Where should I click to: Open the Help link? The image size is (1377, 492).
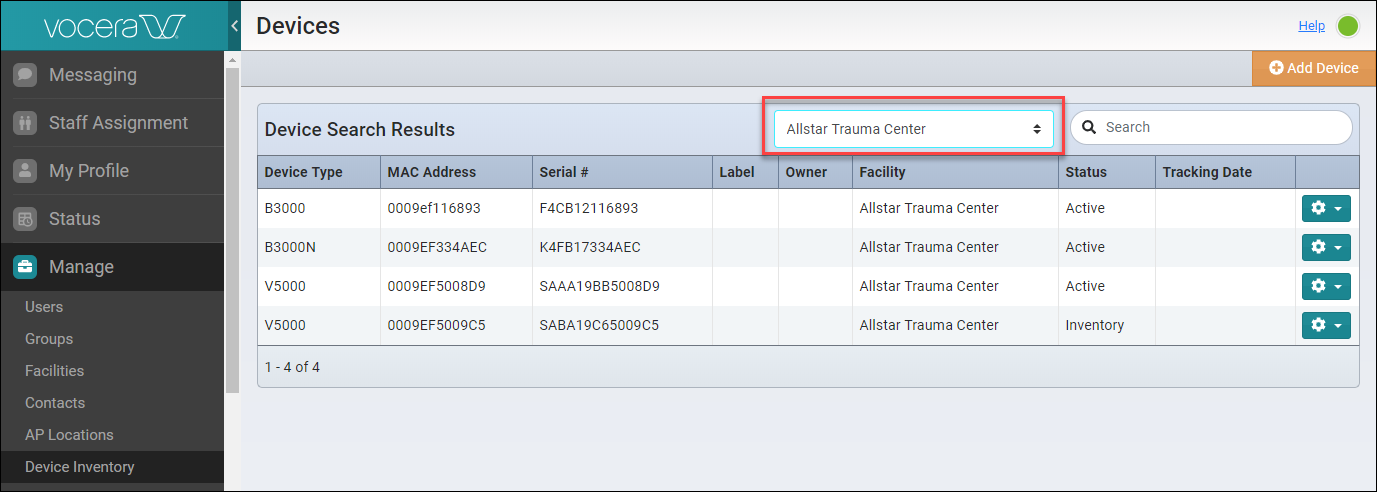pos(1311,26)
